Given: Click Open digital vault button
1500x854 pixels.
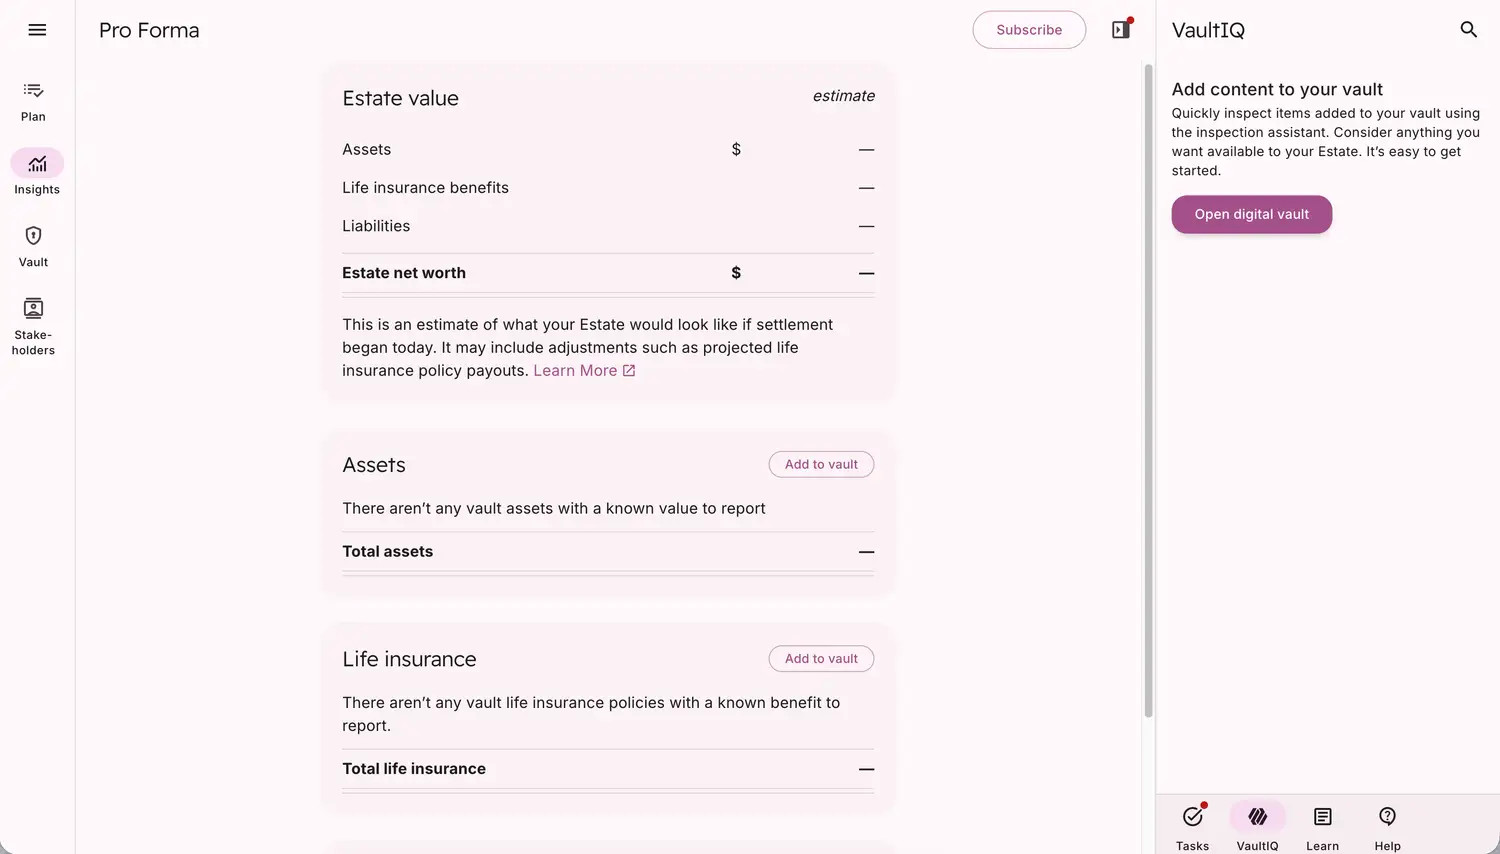Looking at the screenshot, I should 1251,214.
